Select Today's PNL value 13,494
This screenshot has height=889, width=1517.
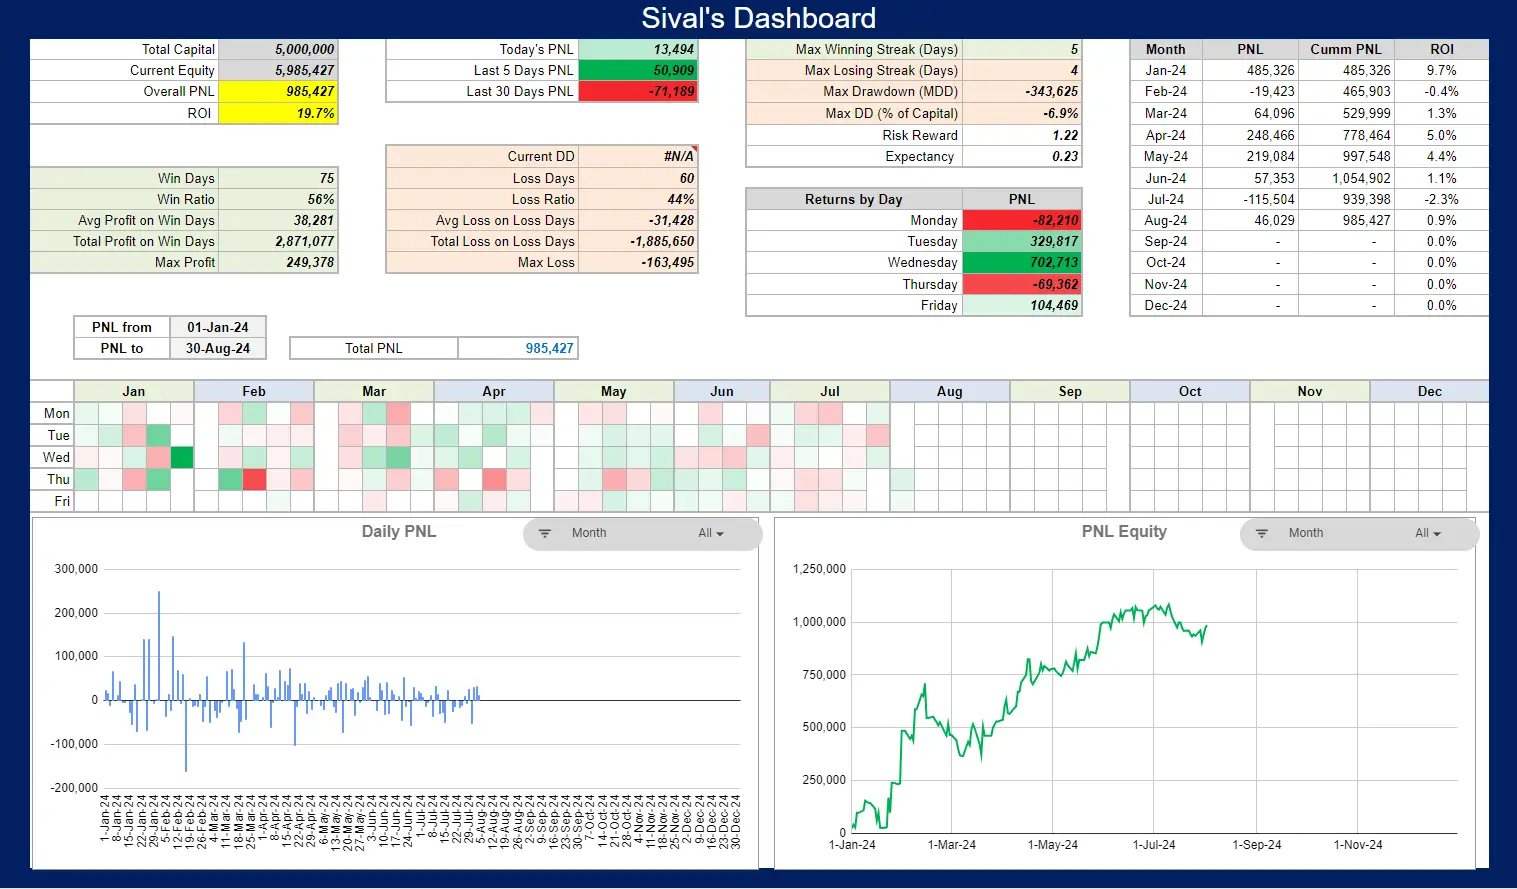(638, 49)
